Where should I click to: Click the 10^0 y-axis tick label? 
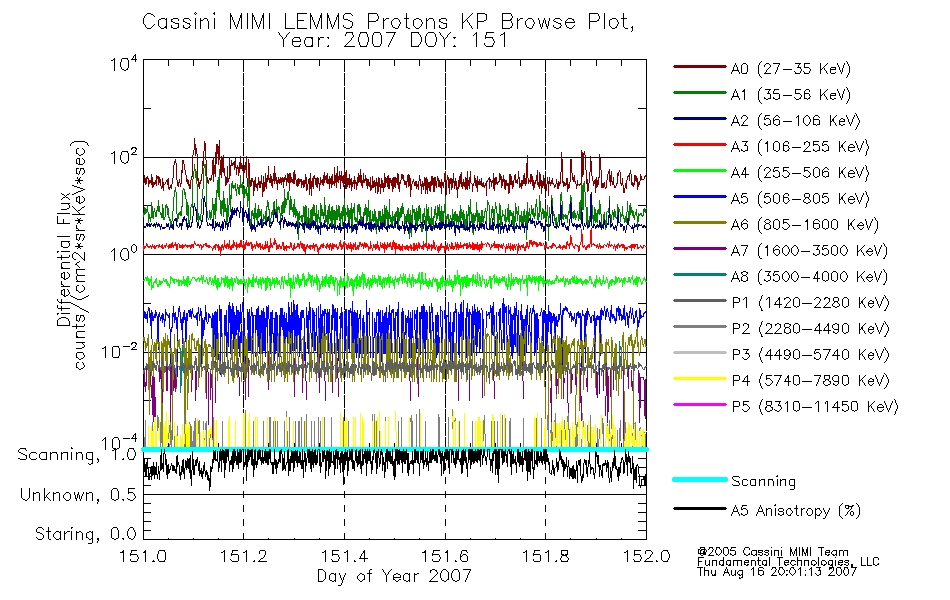(x=124, y=254)
